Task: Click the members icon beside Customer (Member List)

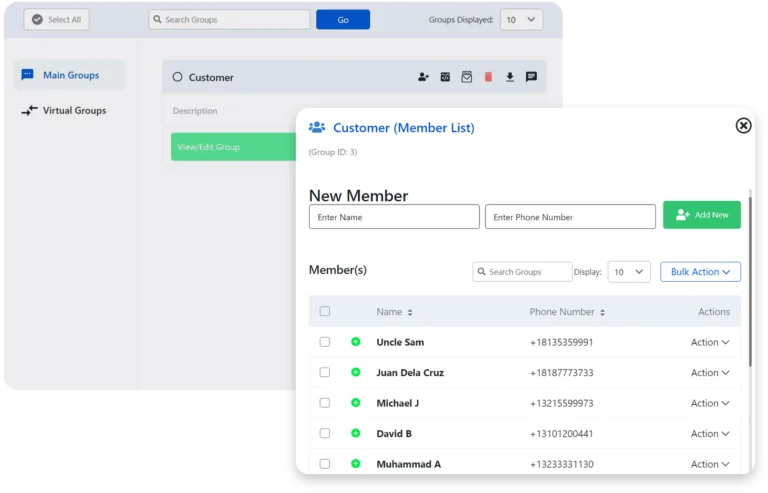Action: (317, 127)
